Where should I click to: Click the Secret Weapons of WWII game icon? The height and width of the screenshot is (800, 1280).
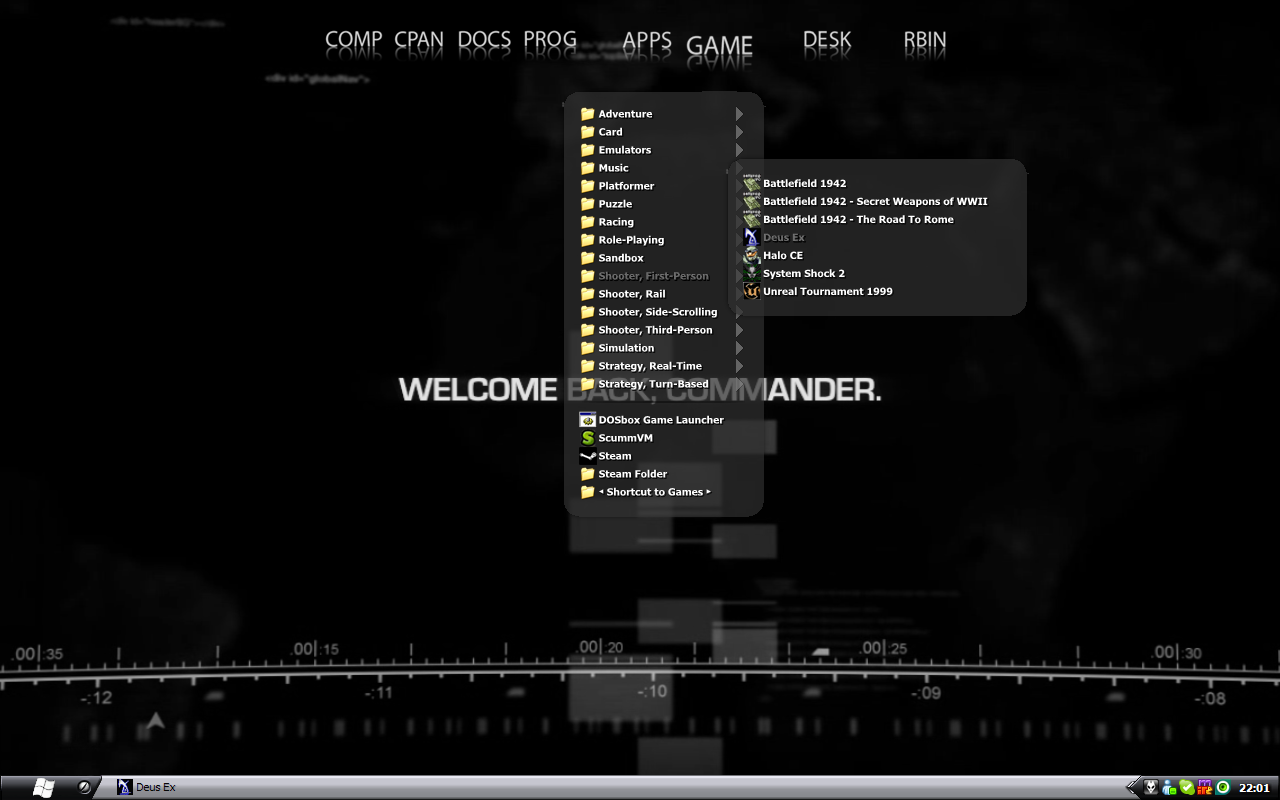coord(752,202)
